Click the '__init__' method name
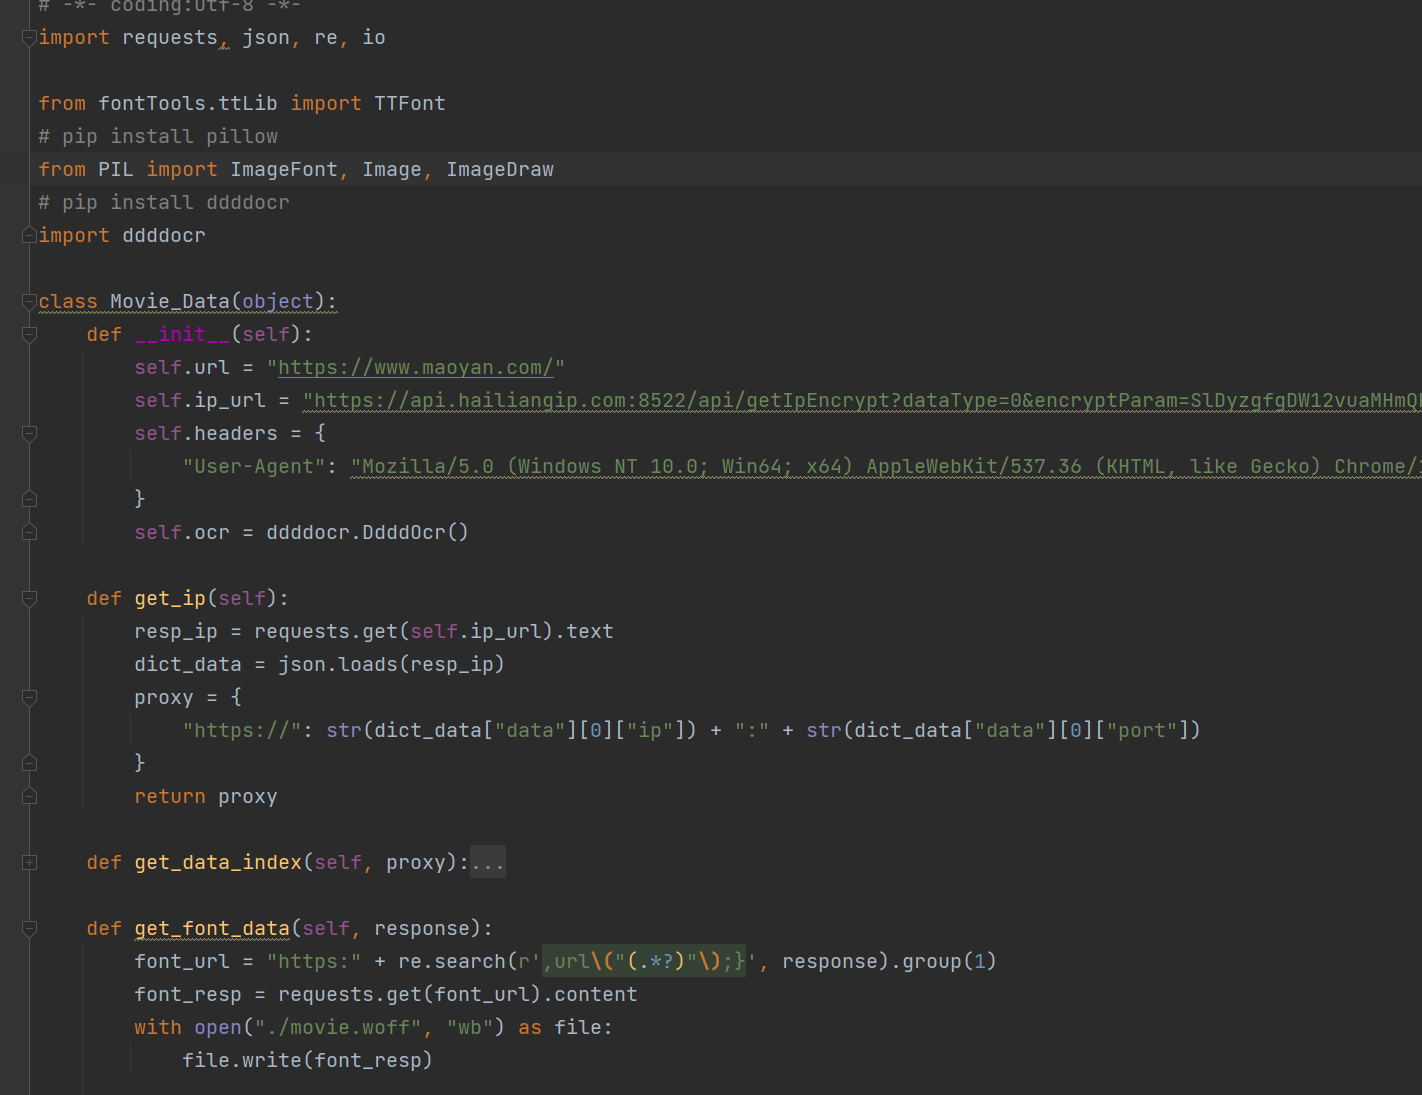This screenshot has width=1422, height=1095. tap(182, 335)
